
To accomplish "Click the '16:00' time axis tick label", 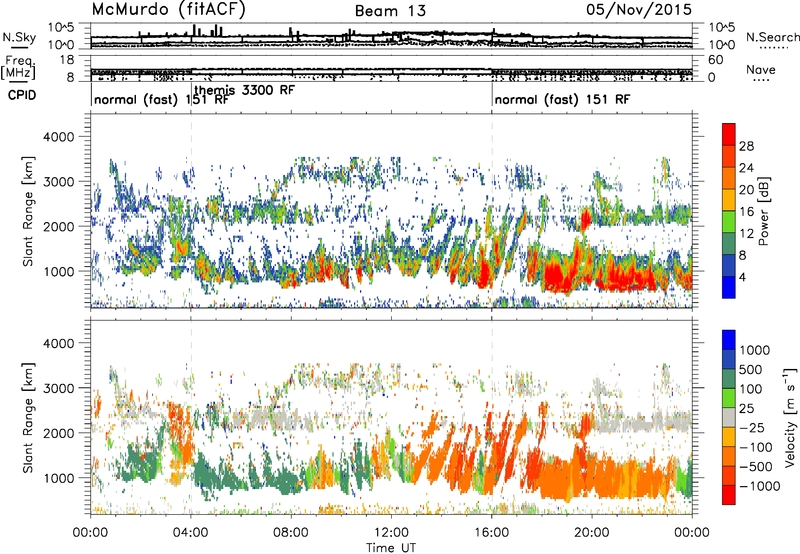I will [x=491, y=533].
